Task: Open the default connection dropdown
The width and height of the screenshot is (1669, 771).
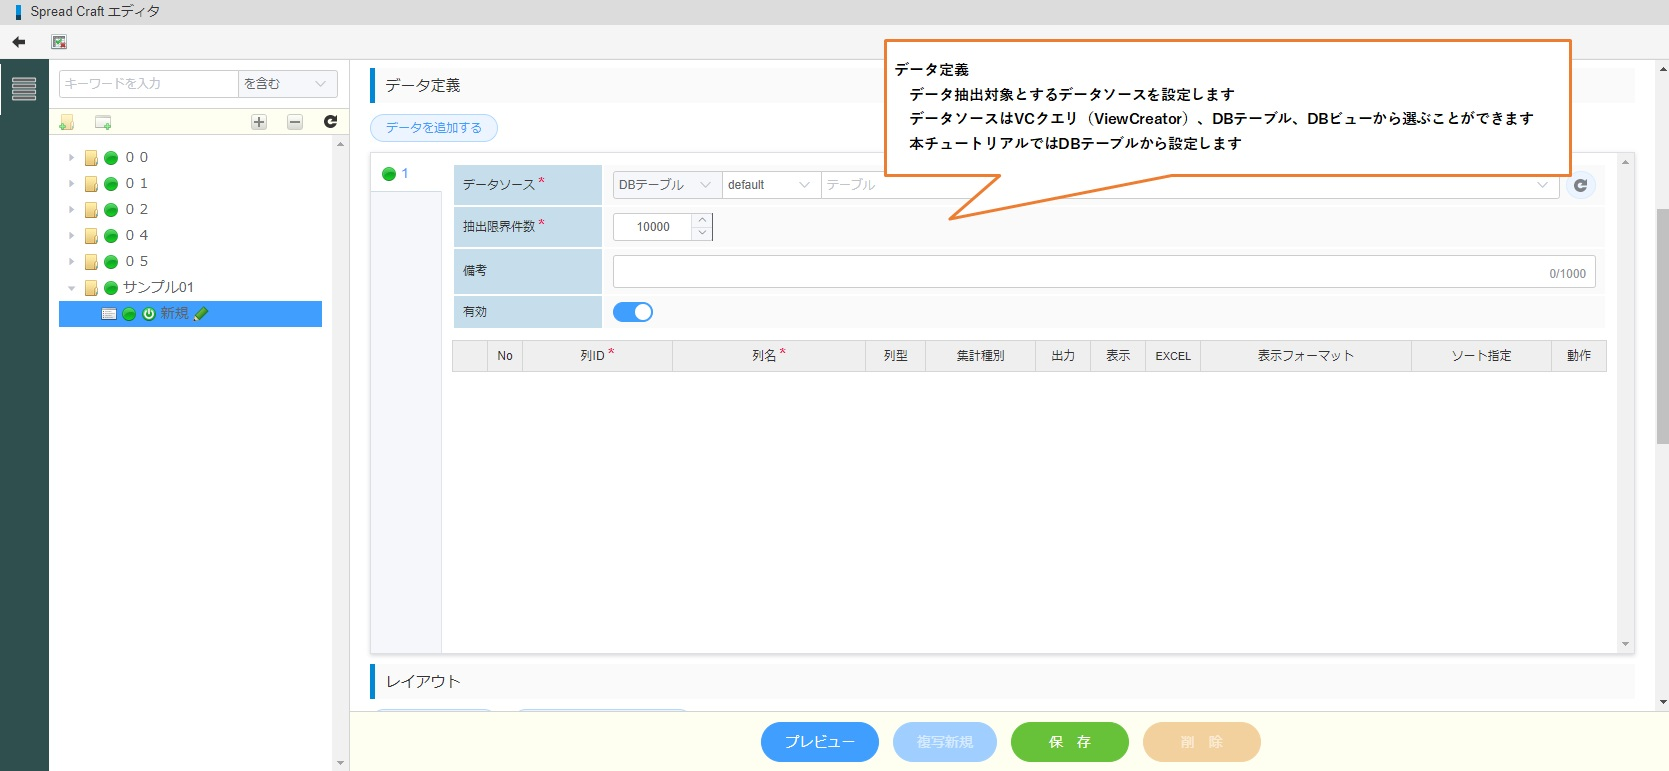Action: pyautogui.click(x=770, y=185)
